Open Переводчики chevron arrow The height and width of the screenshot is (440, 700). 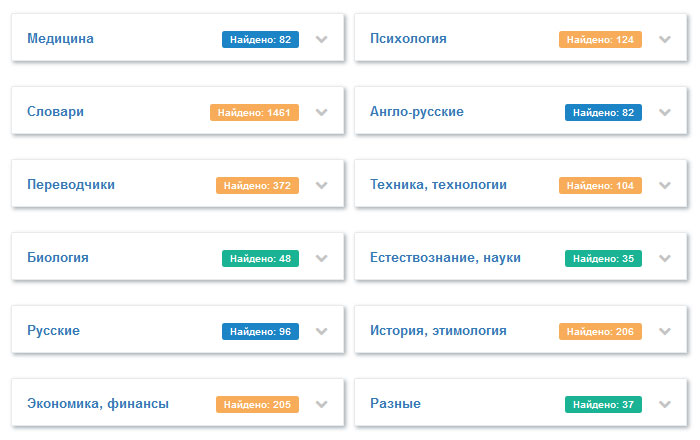click(x=321, y=185)
